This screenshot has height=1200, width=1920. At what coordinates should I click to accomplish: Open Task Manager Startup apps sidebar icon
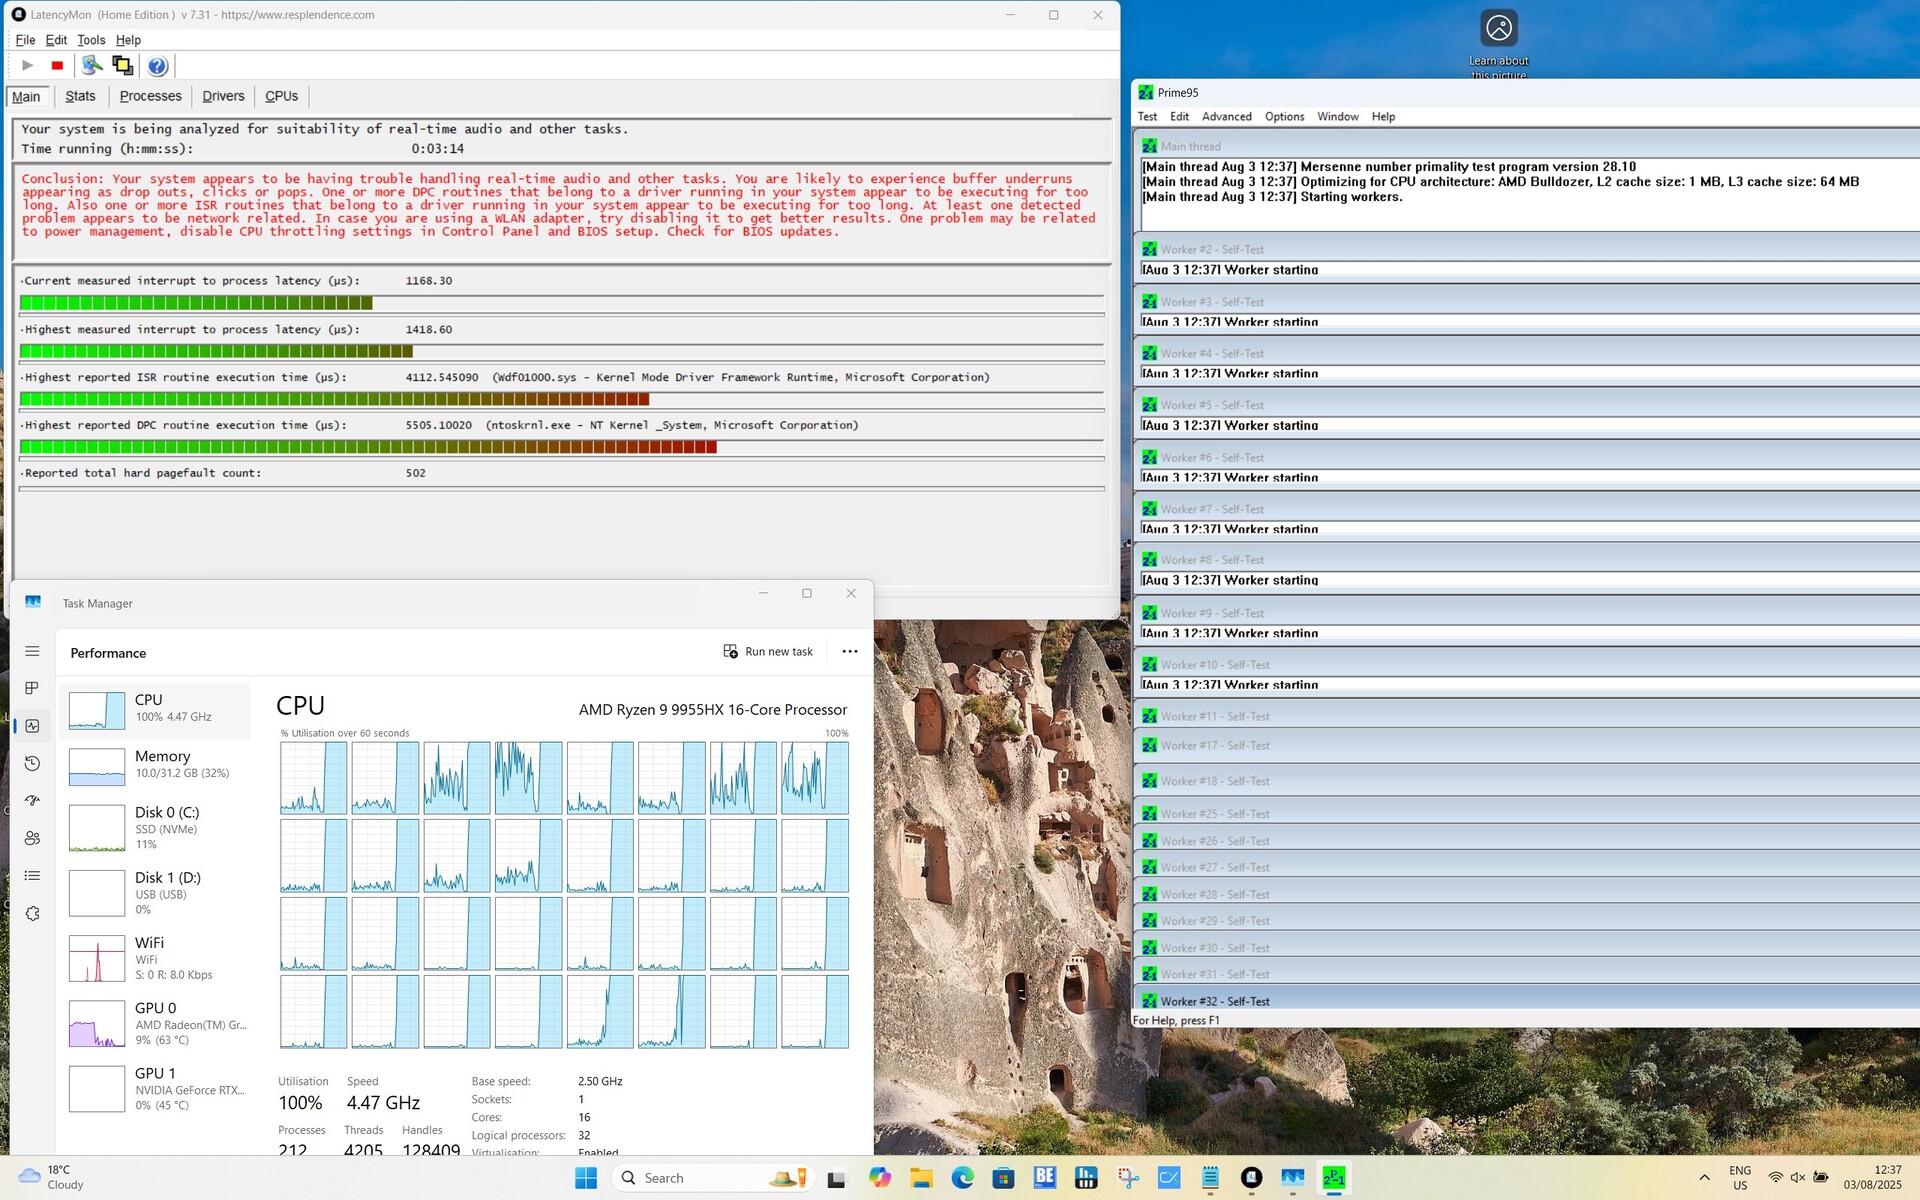32,800
